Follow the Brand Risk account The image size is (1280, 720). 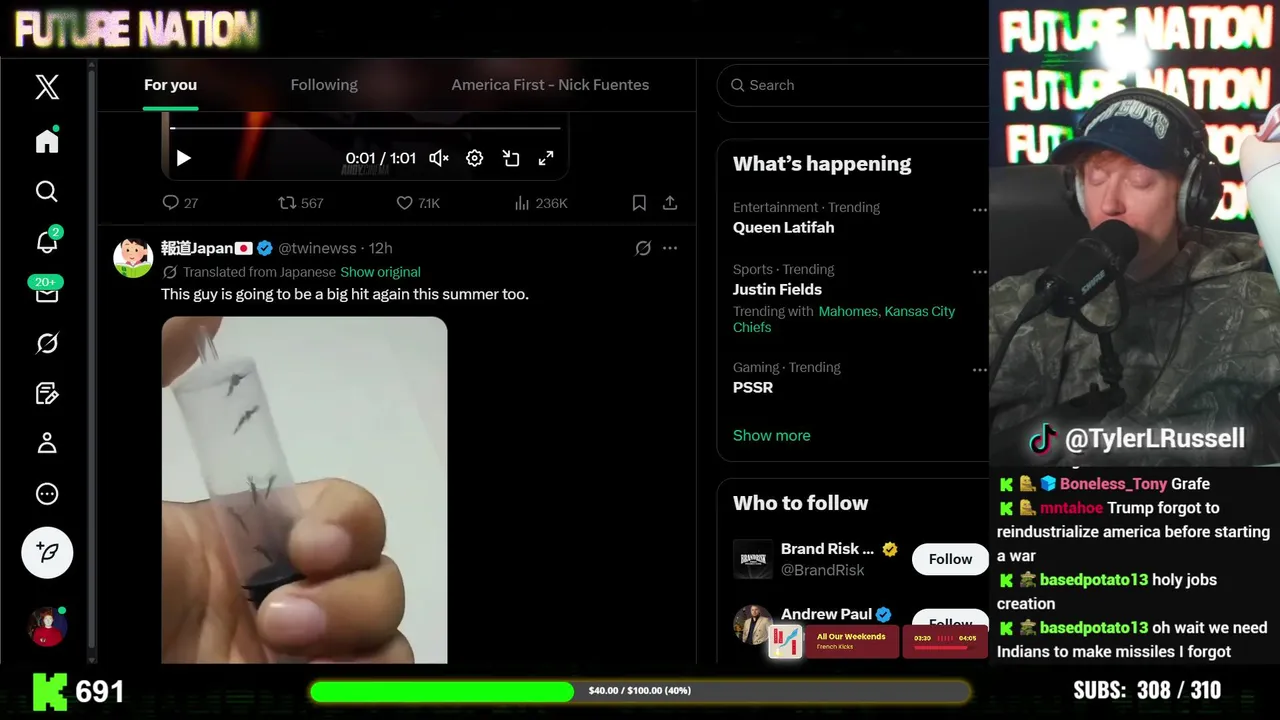(x=950, y=559)
